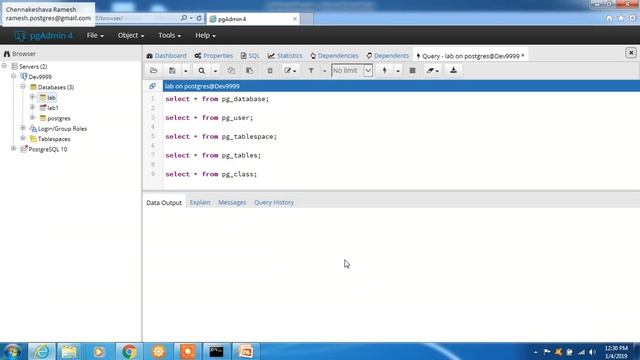
Task: Collapse the Dev9999 server node
Action: pos(14,76)
